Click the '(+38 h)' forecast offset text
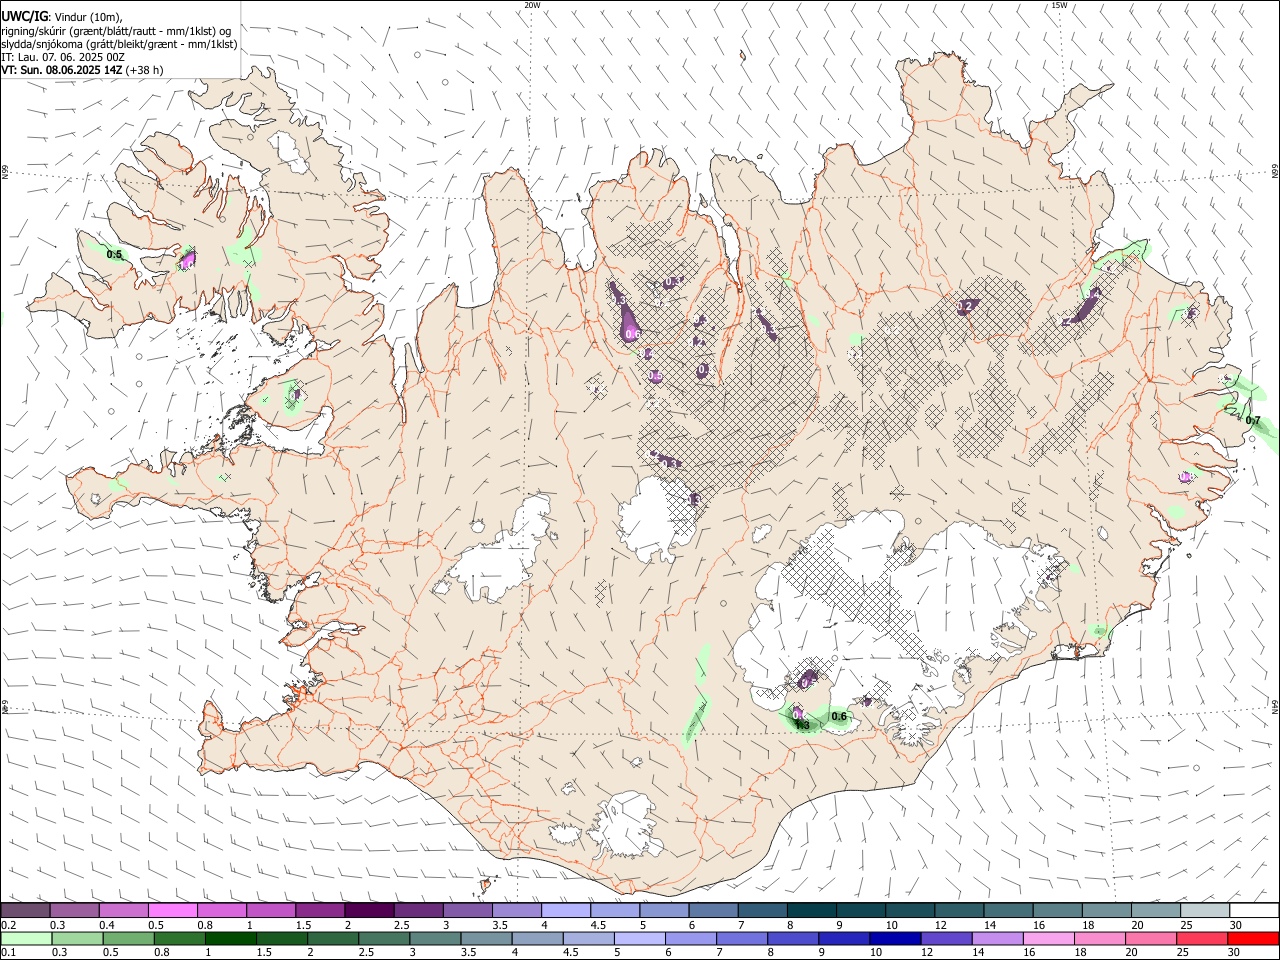The width and height of the screenshot is (1280, 960). 145,70
